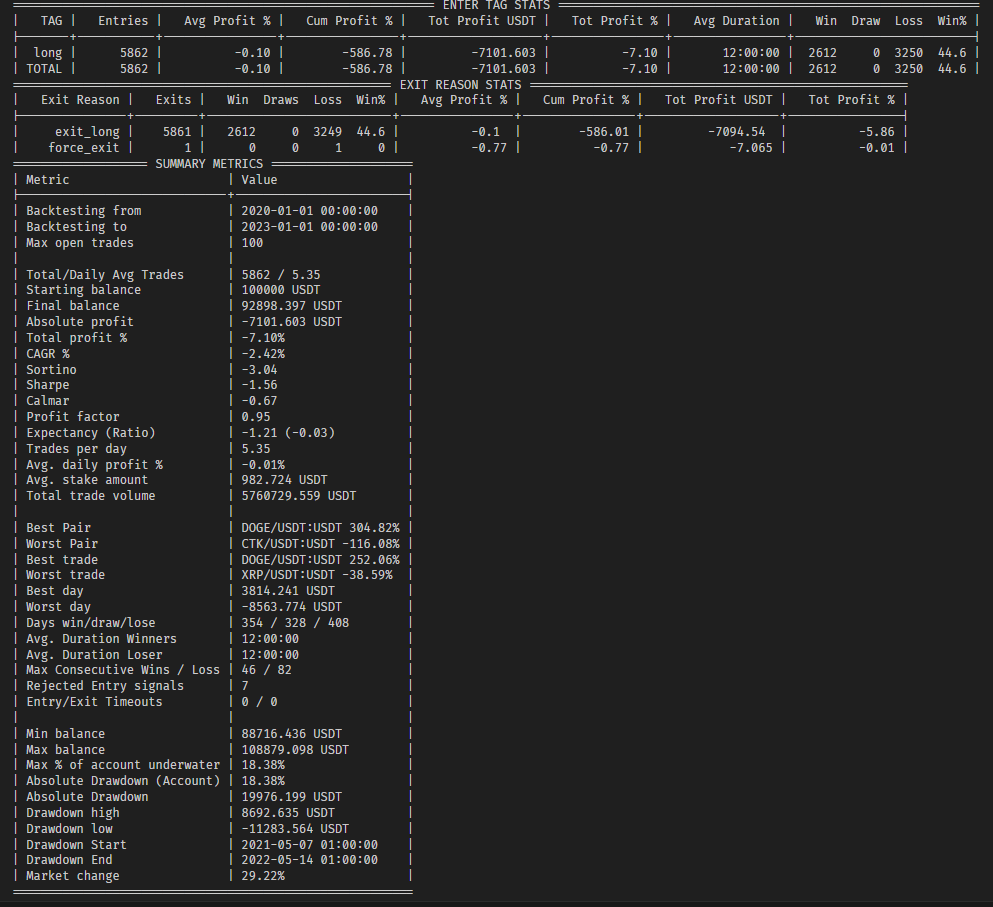The width and height of the screenshot is (993, 907).
Task: Click Avg. Duration Loser value
Action: [270, 654]
